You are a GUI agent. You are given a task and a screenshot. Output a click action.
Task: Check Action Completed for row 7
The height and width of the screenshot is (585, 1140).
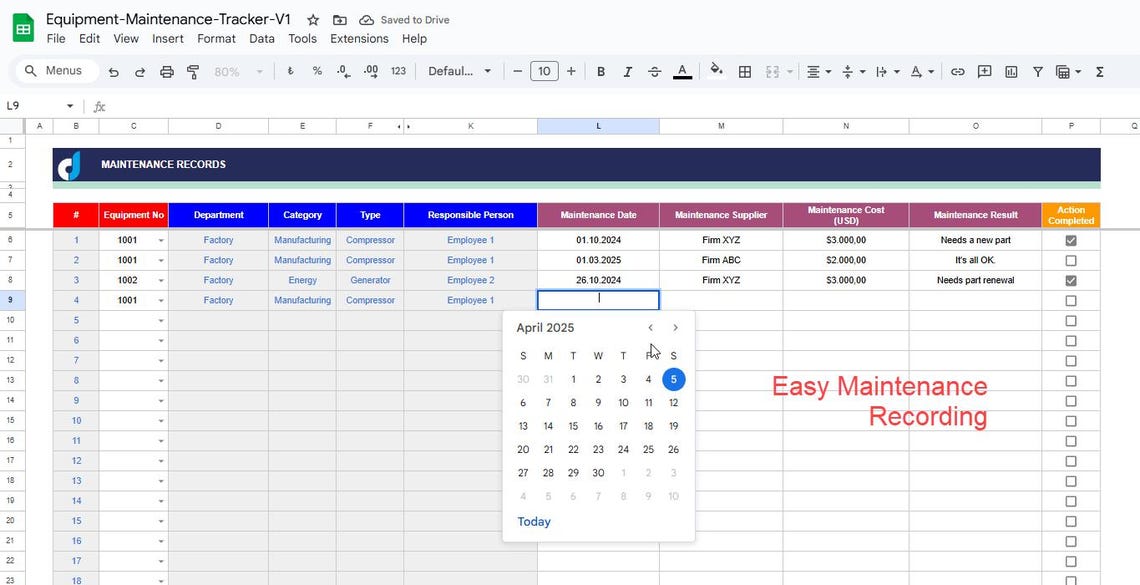tap(1071, 260)
